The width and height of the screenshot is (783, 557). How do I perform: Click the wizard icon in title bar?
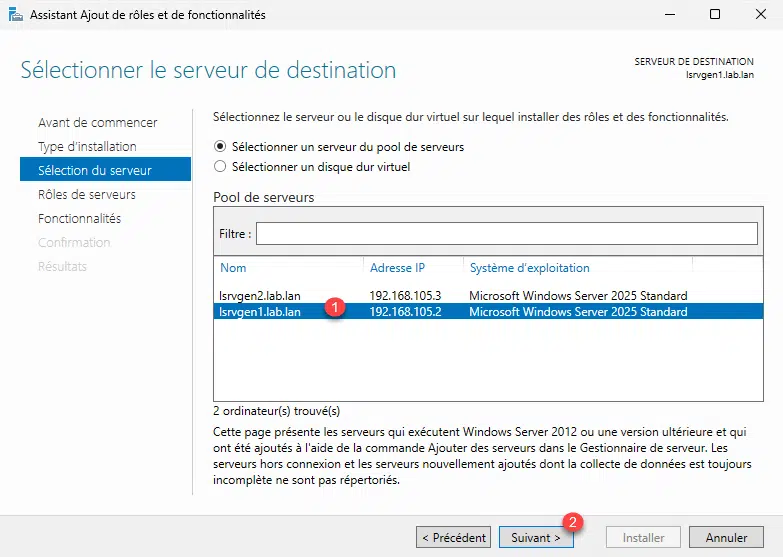tap(15, 14)
